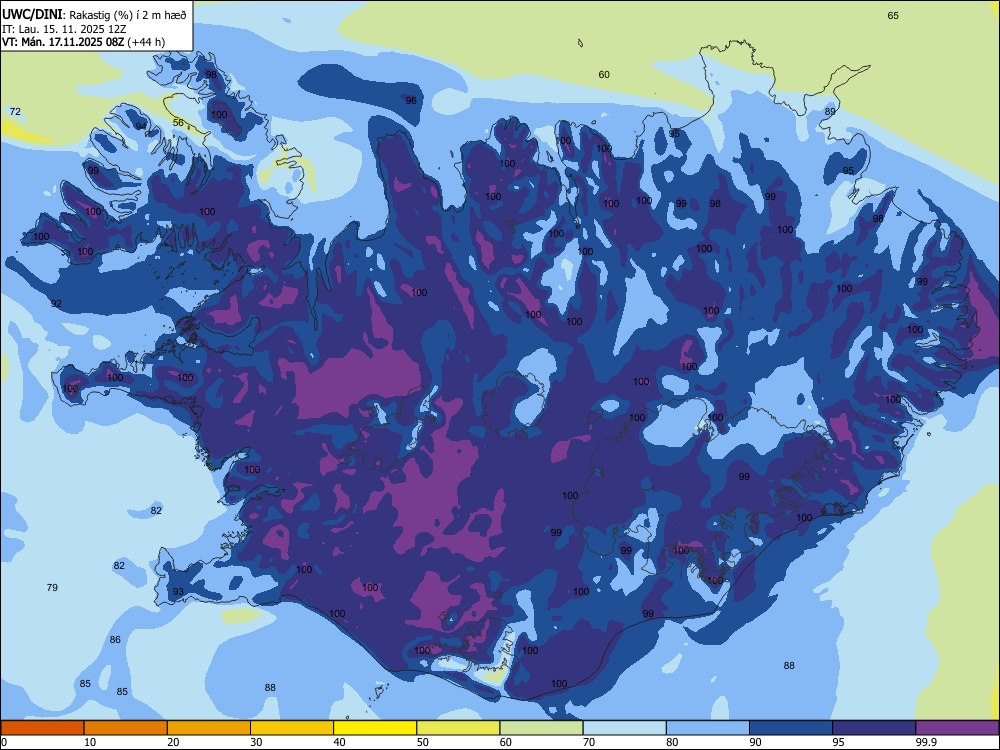Image resolution: width=1000 pixels, height=750 pixels.
Task: Click the pale blue 70–80 legend swatch
Action: (624, 728)
